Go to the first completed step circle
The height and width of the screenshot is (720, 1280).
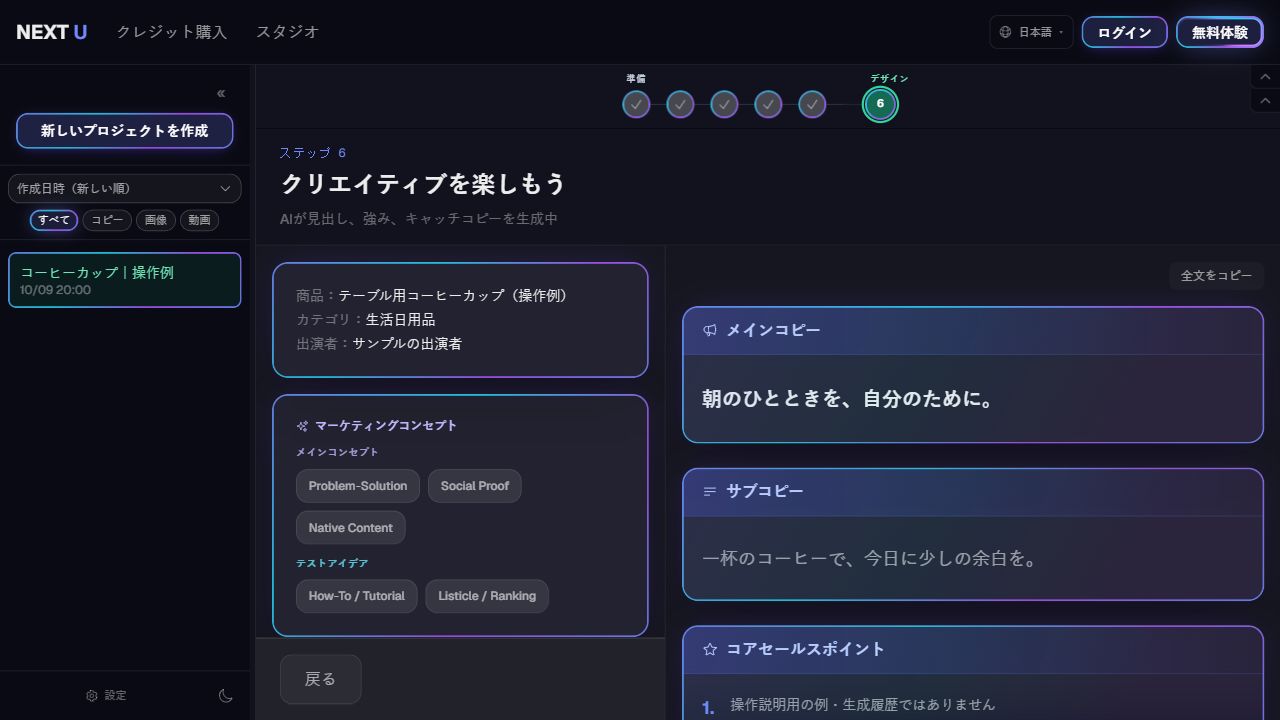pos(636,104)
